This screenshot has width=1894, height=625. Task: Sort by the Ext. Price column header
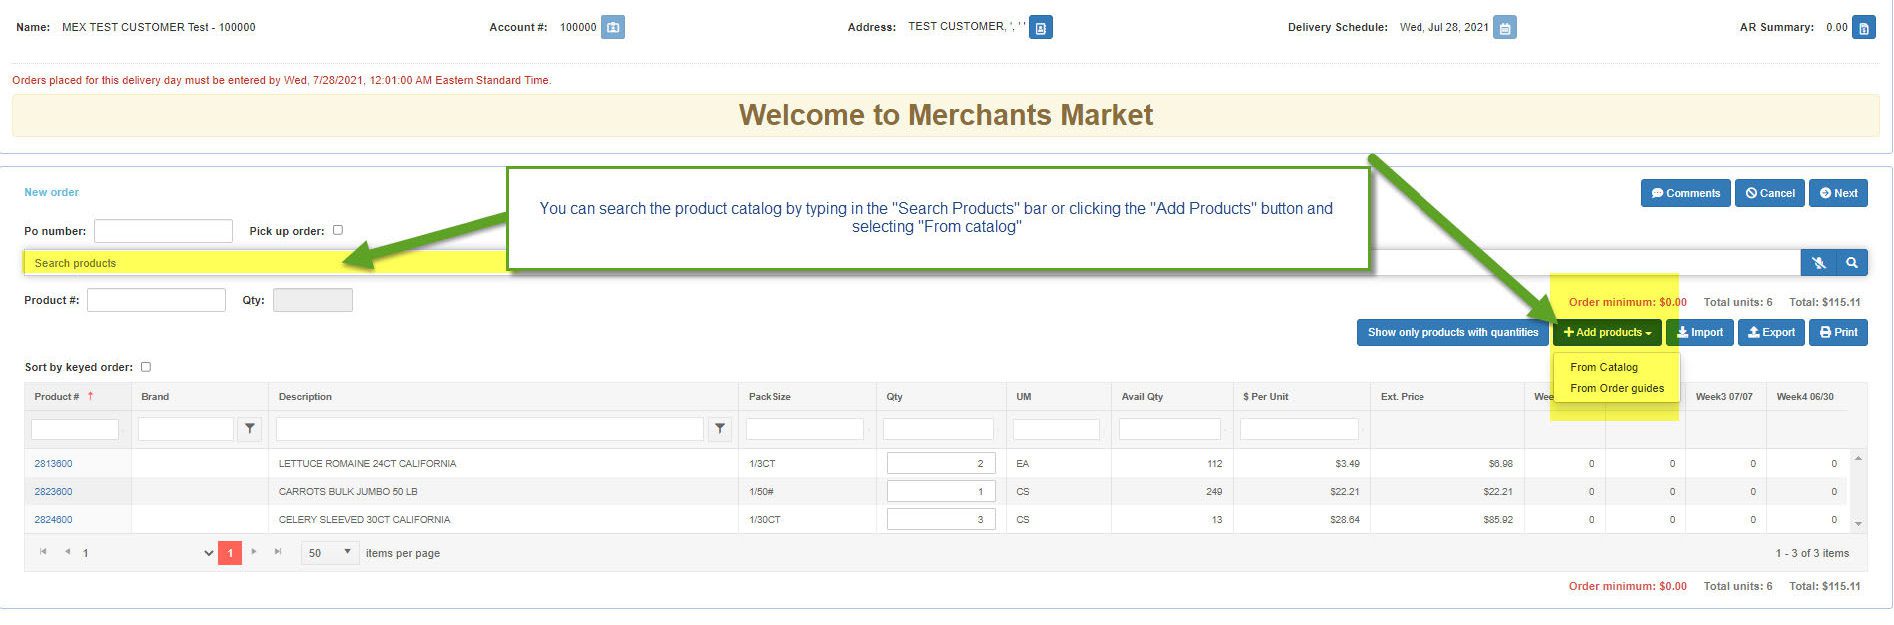tap(1402, 397)
